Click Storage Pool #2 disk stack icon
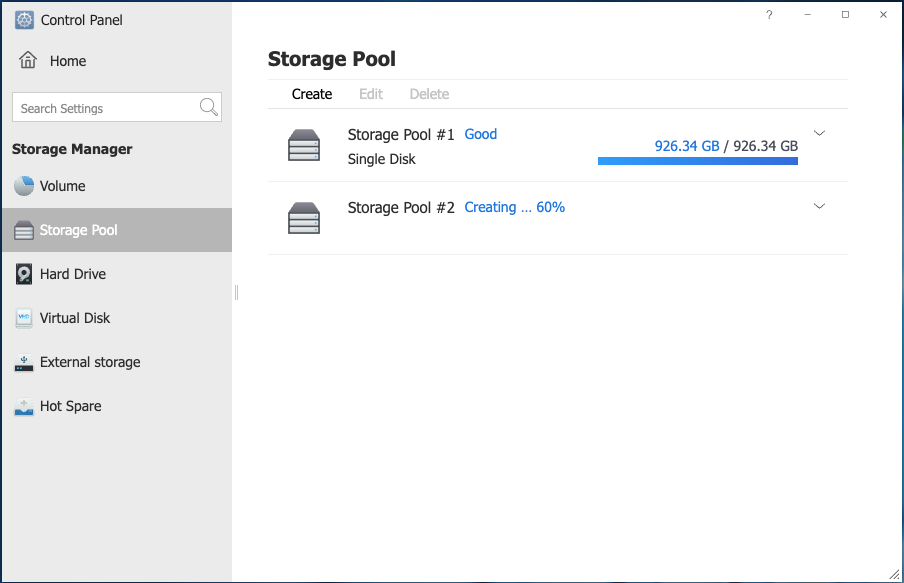 tap(304, 218)
